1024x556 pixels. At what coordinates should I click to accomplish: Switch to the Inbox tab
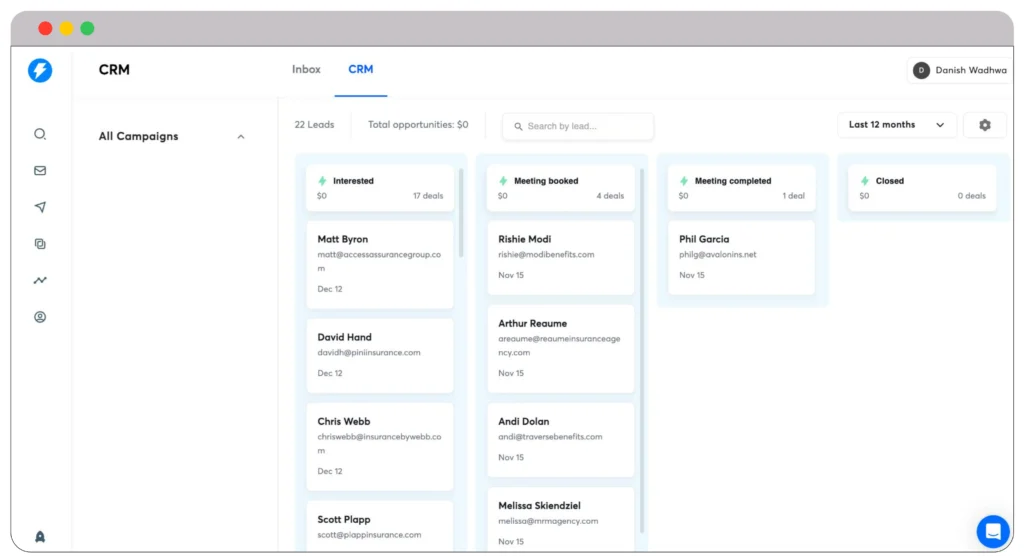point(306,69)
